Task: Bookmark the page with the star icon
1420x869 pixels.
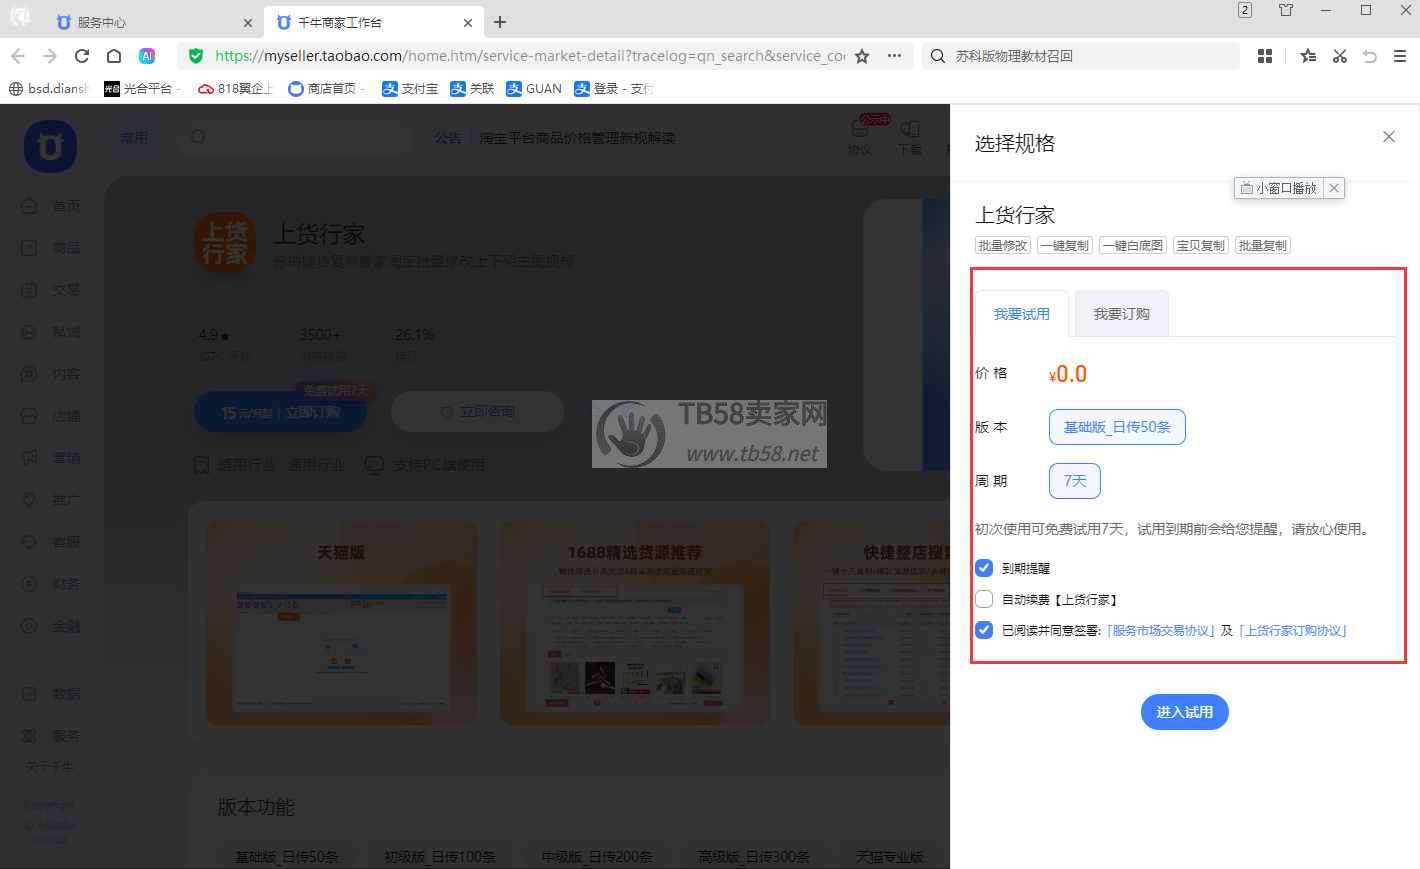Action: tap(862, 56)
